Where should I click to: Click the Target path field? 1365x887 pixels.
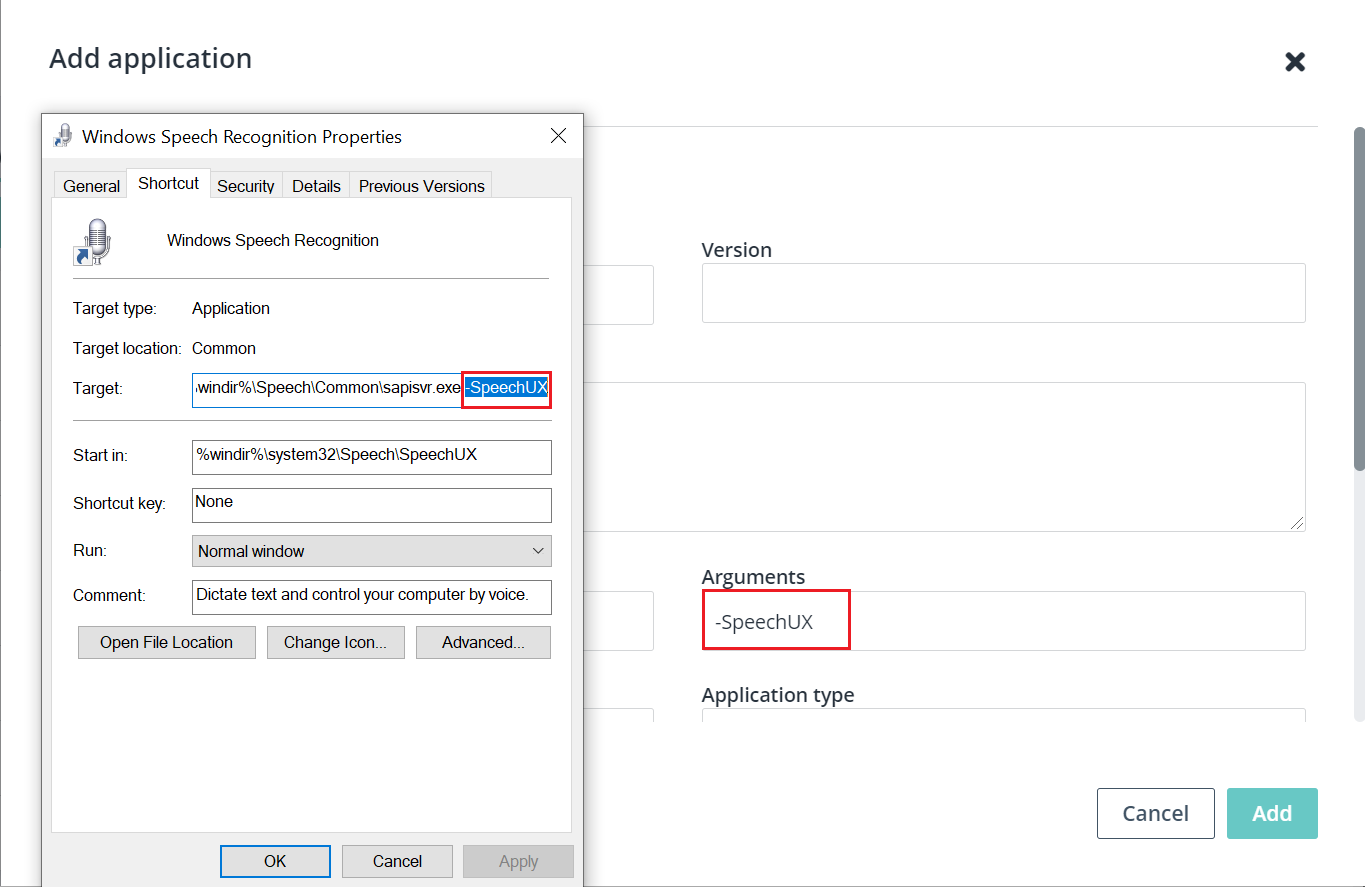372,389
